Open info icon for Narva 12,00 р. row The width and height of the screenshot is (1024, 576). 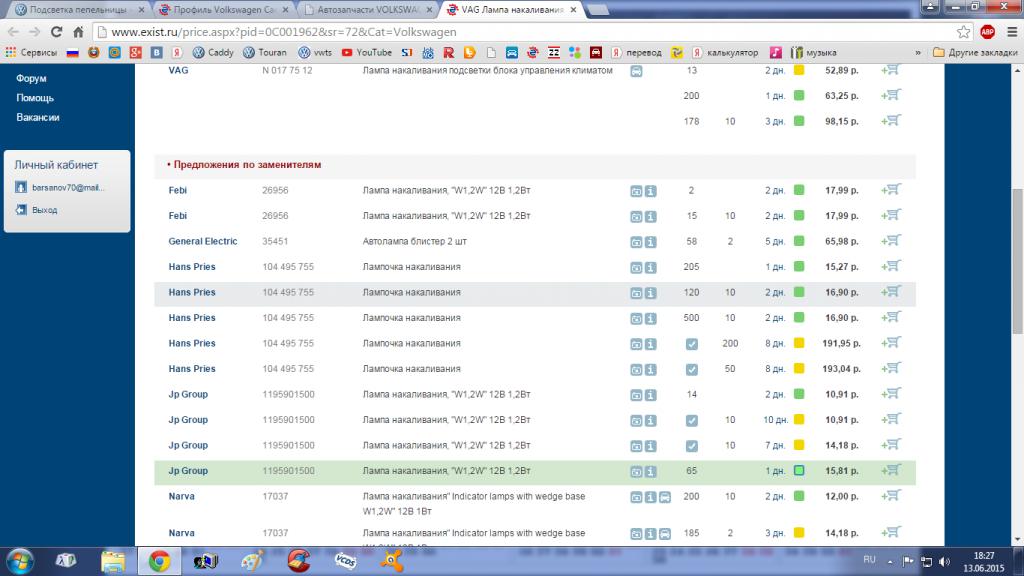pos(650,497)
